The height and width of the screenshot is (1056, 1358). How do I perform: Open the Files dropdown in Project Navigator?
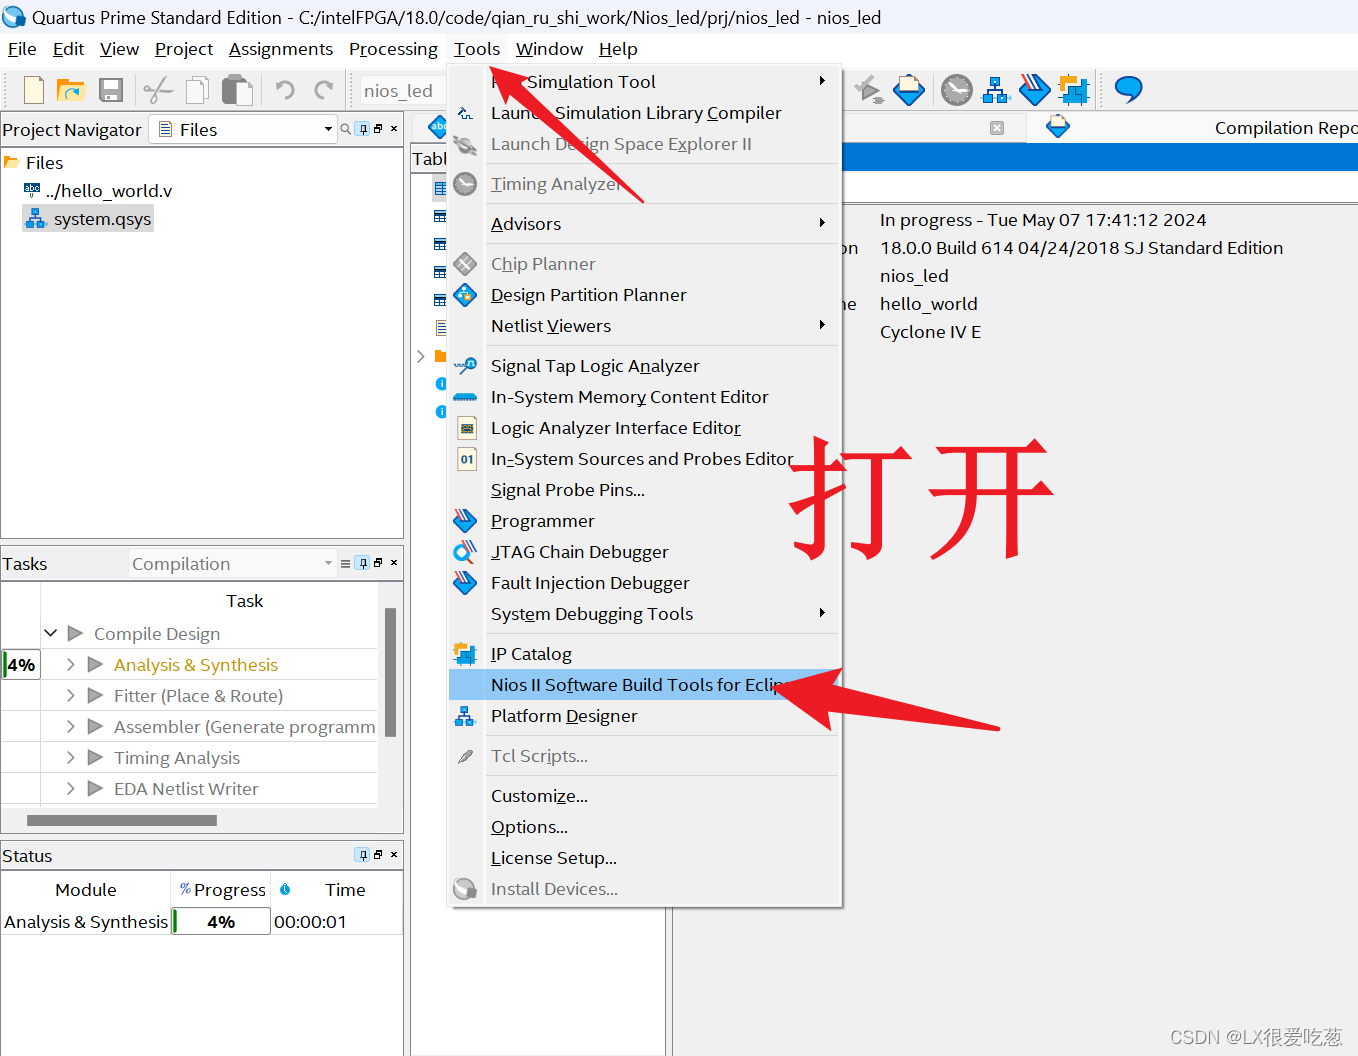[x=243, y=129]
